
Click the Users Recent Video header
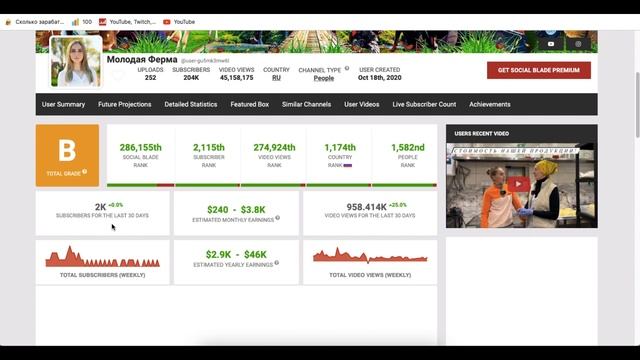482,133
